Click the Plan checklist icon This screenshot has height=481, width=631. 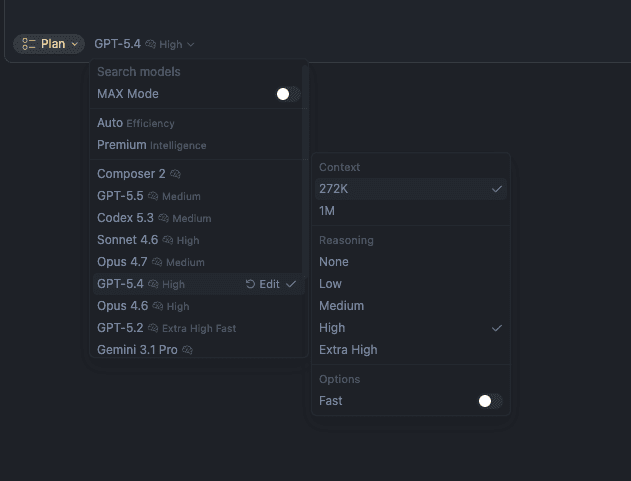[x=29, y=44]
